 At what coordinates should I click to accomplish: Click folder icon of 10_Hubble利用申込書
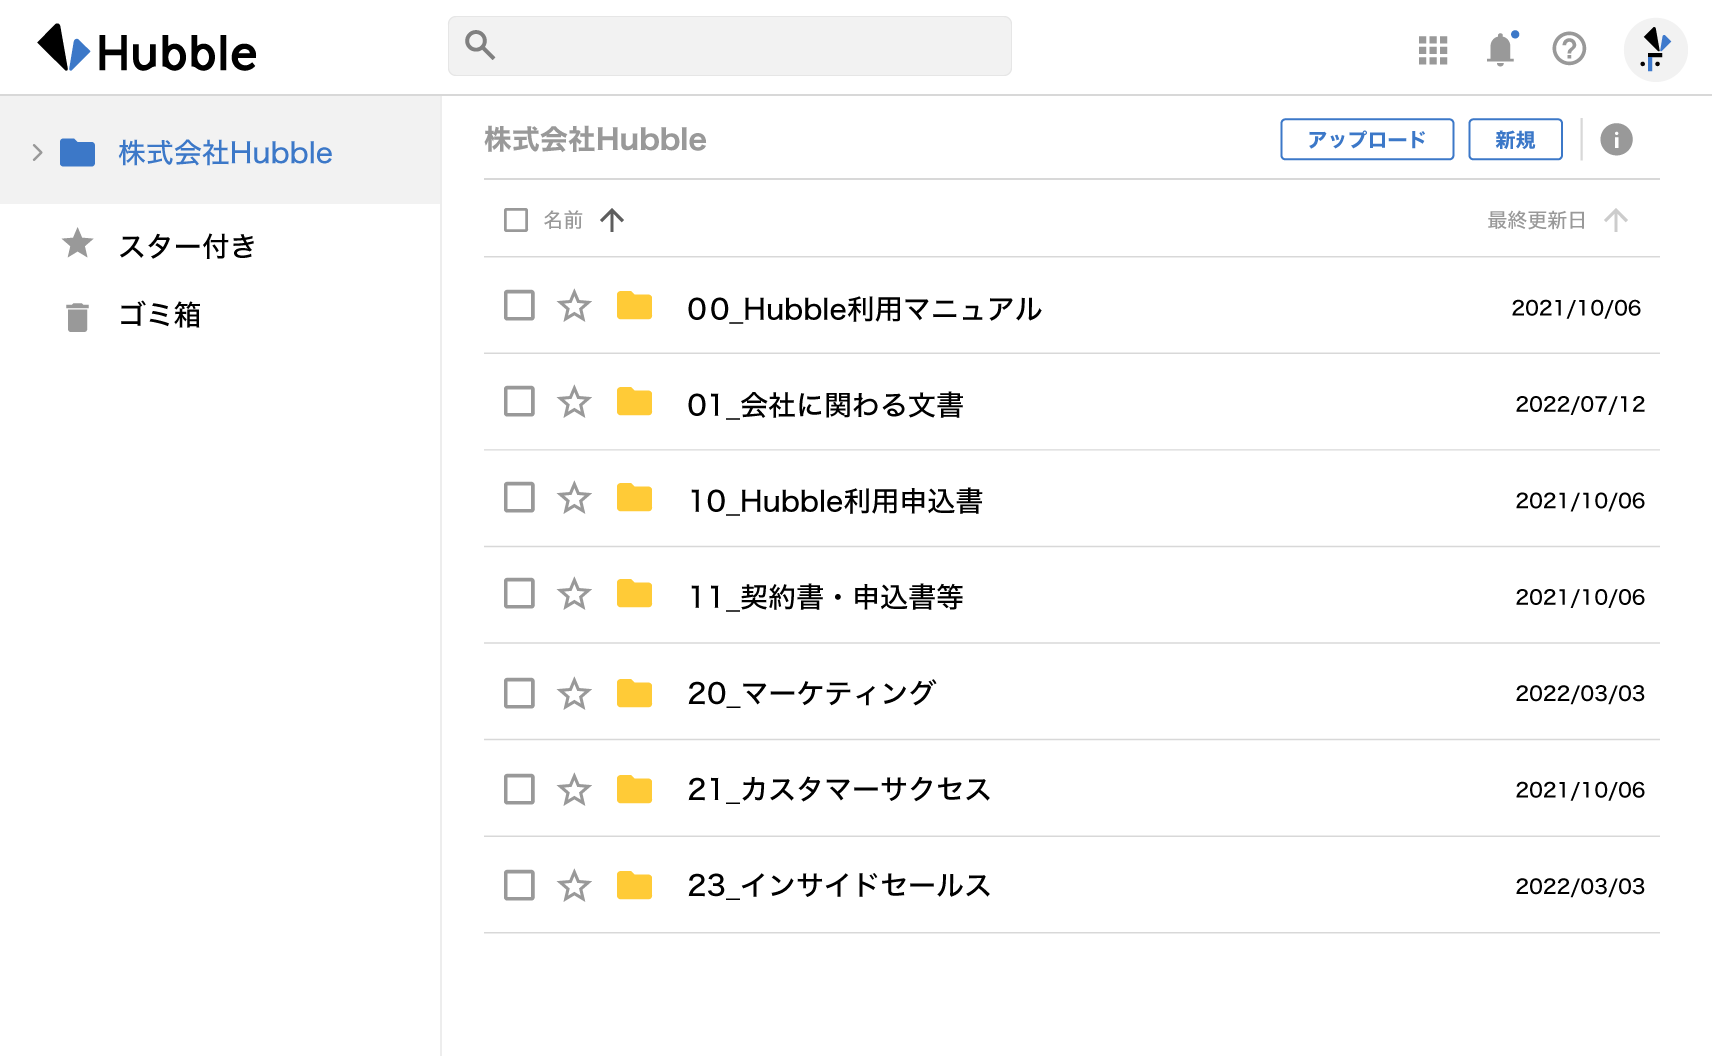tap(634, 497)
